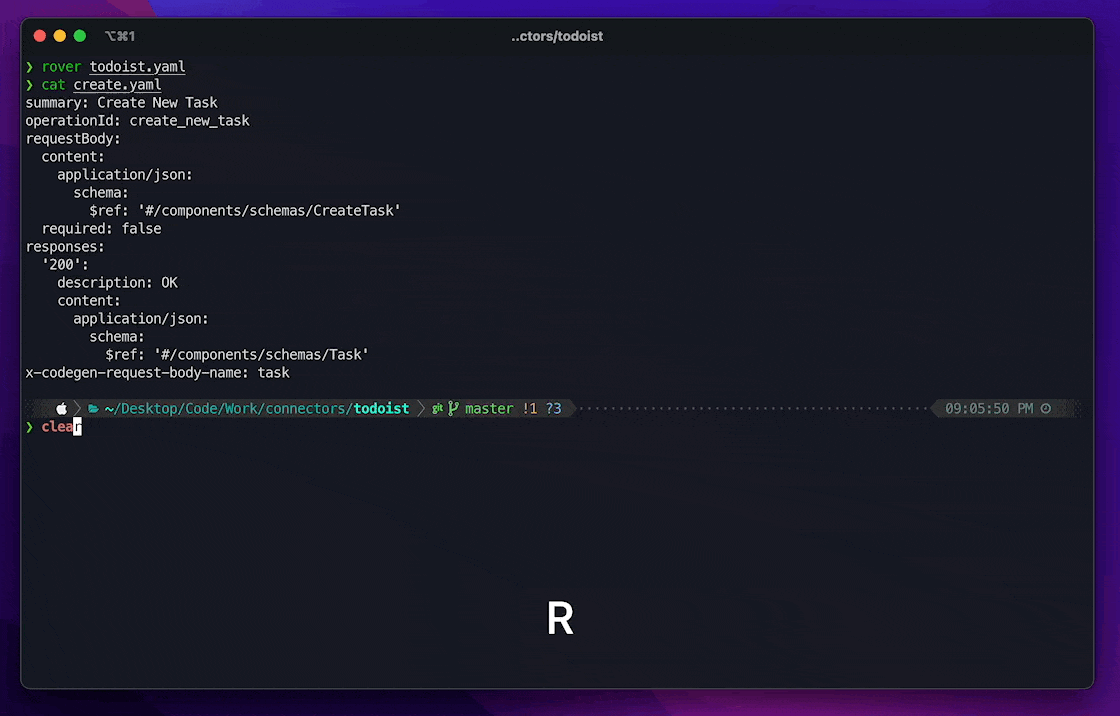Click the schemas/Task $ref line

tap(237, 355)
